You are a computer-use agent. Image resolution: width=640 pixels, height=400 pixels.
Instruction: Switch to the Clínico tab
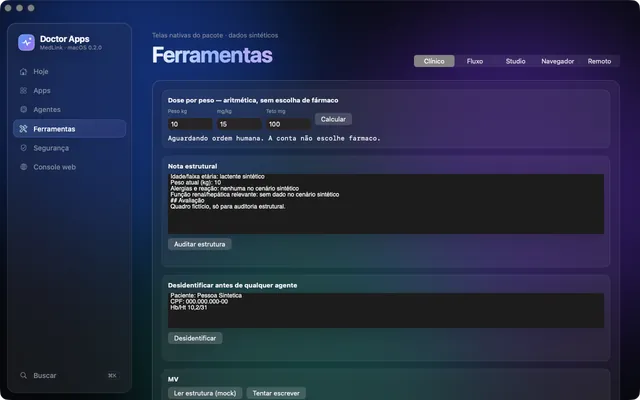tap(434, 61)
